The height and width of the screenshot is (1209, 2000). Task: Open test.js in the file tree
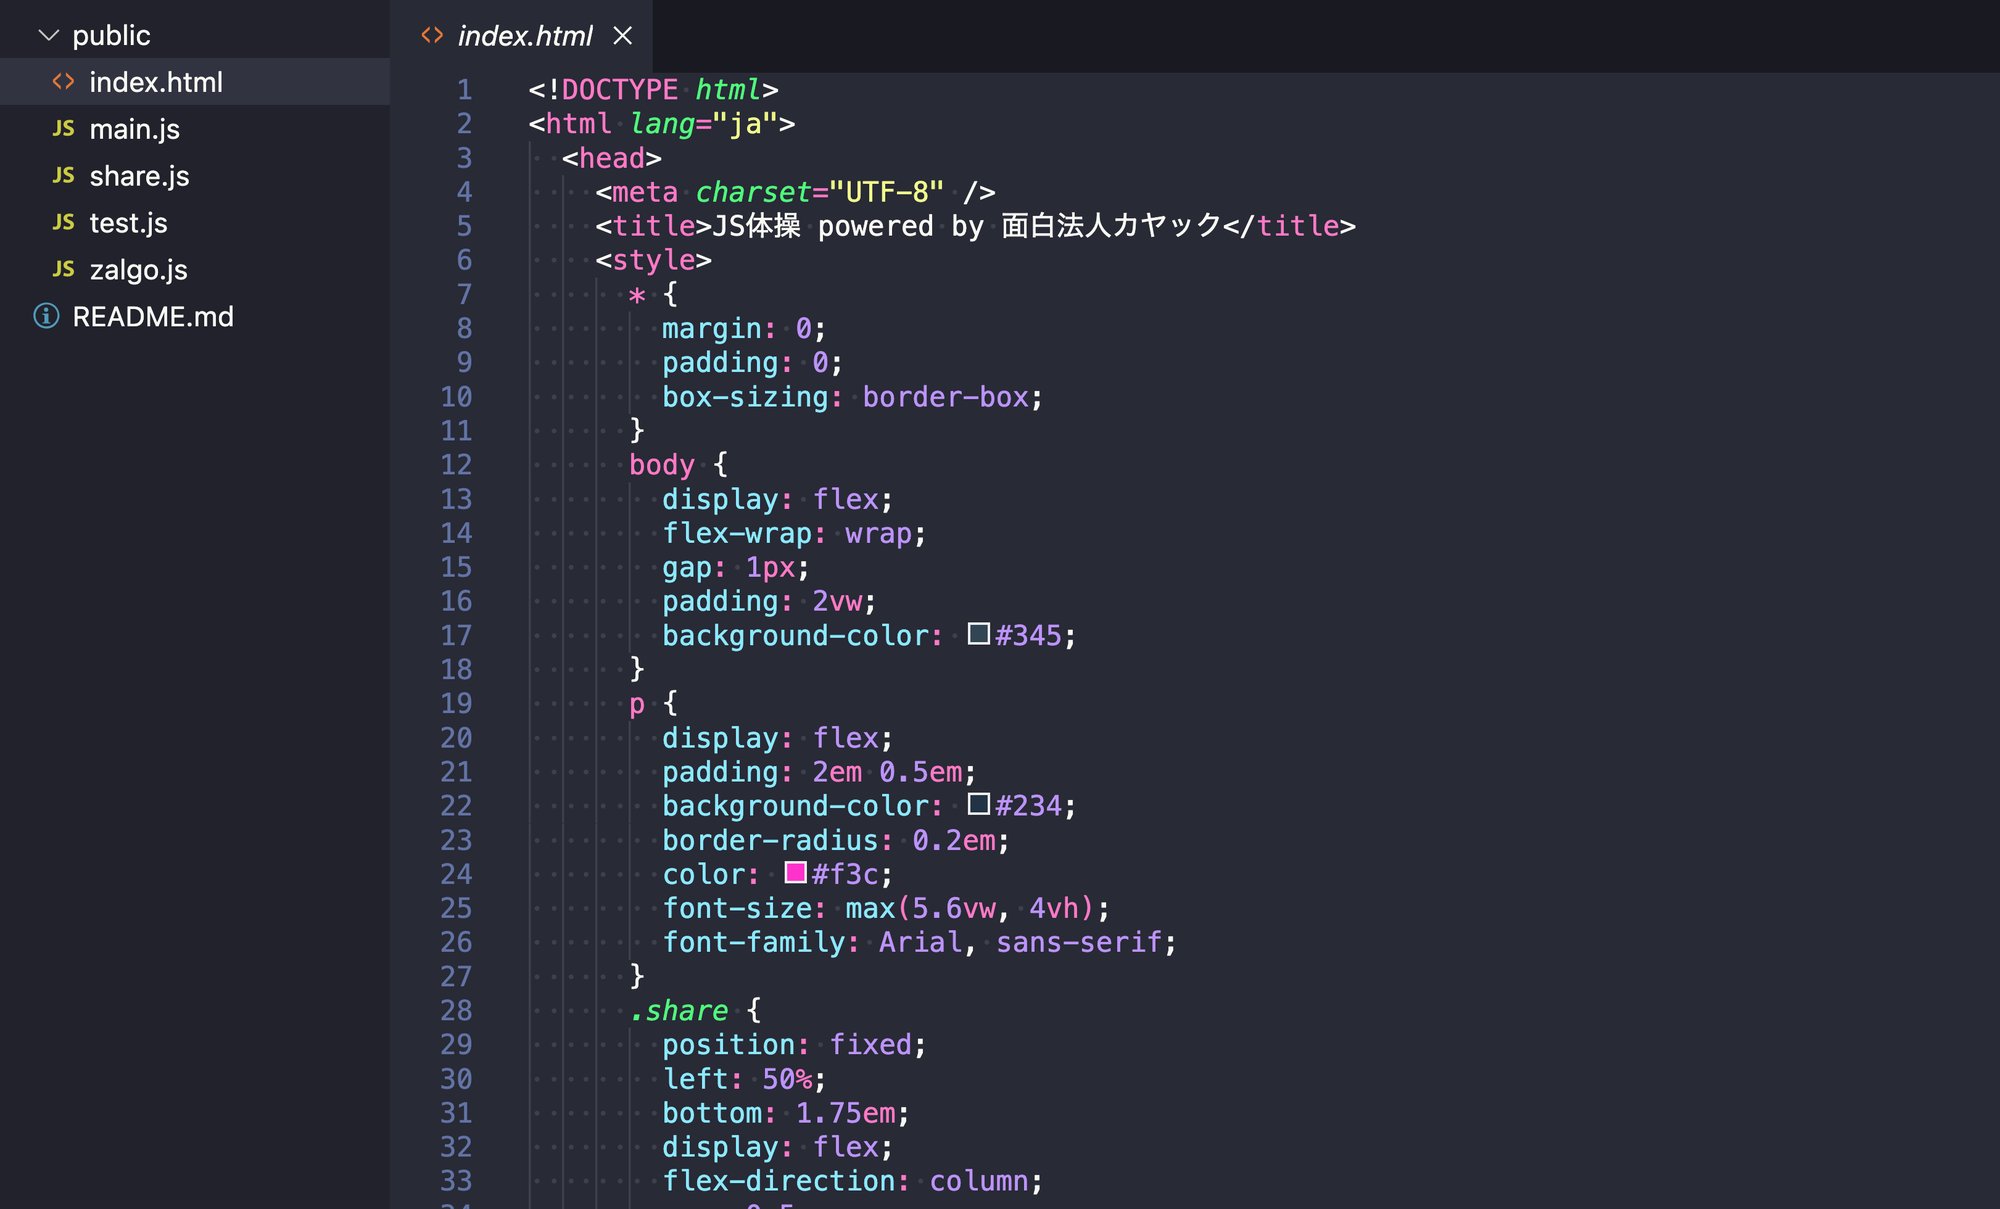click(x=195, y=223)
